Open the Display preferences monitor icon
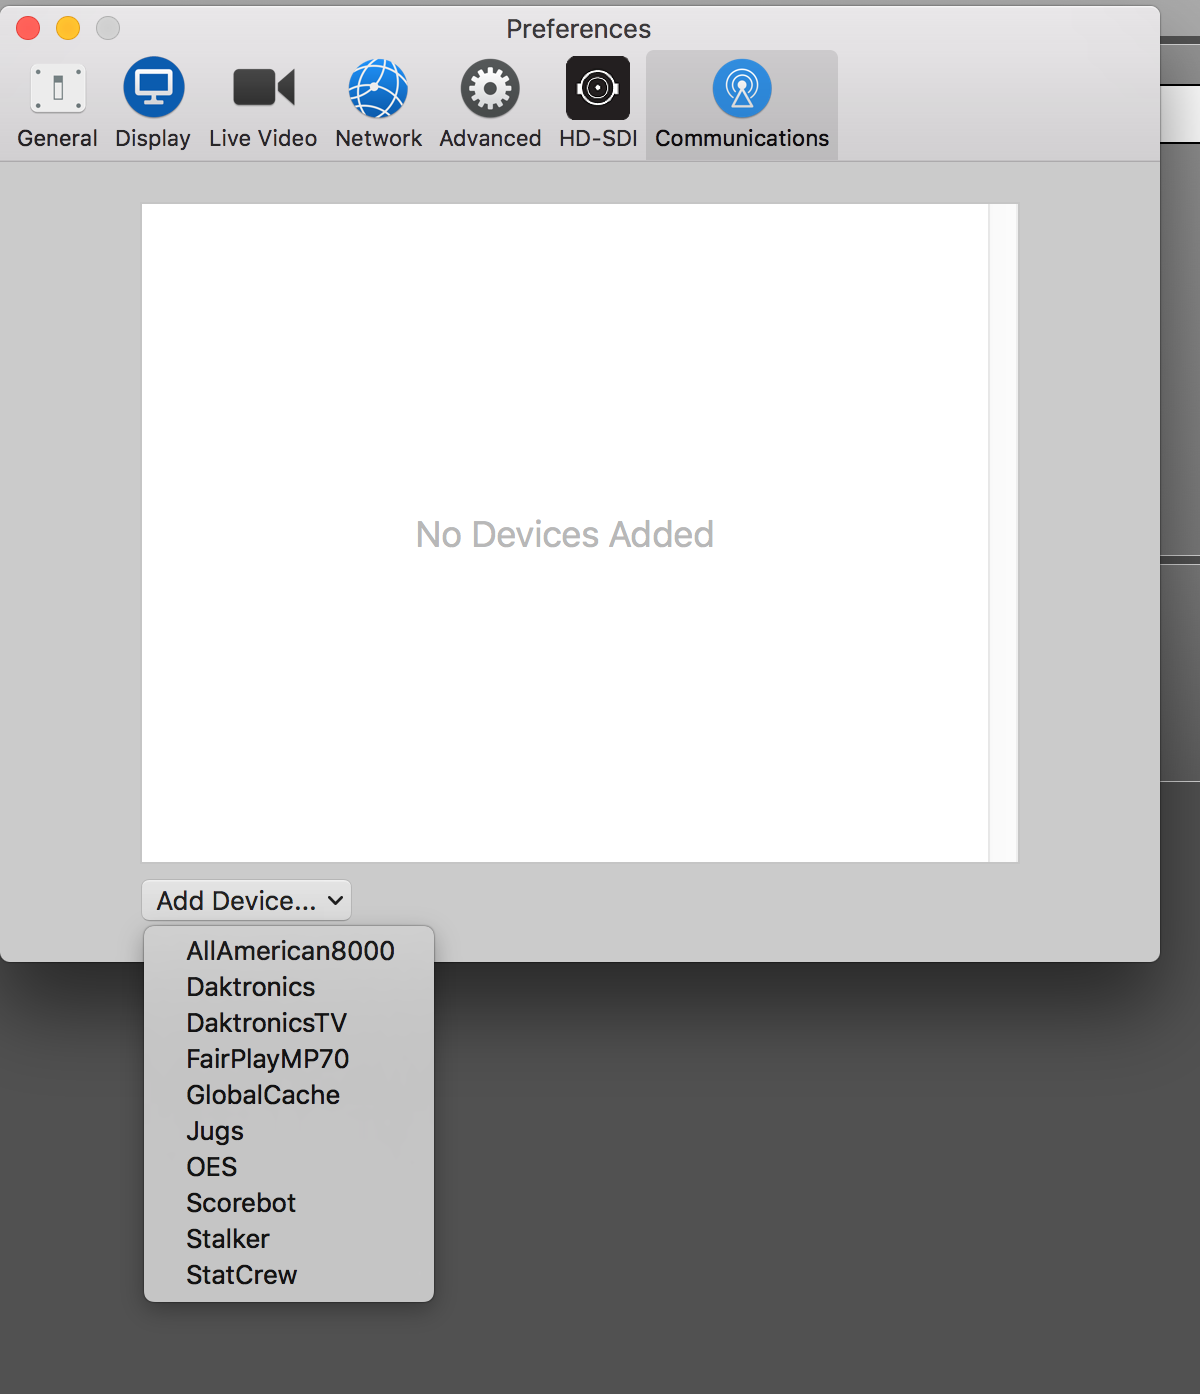The image size is (1200, 1394). (153, 88)
